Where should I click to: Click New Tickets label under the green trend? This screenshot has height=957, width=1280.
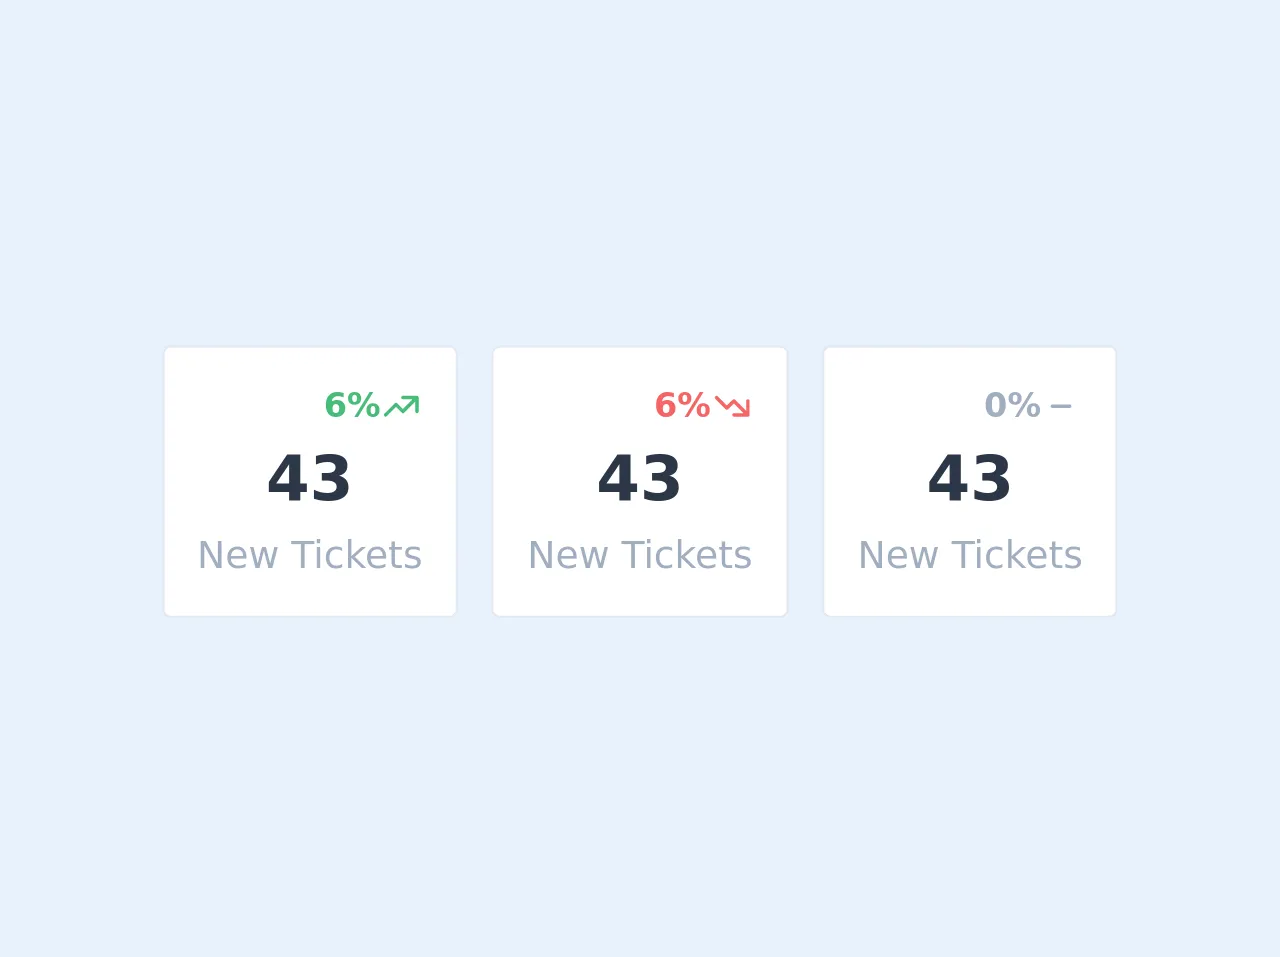click(309, 555)
